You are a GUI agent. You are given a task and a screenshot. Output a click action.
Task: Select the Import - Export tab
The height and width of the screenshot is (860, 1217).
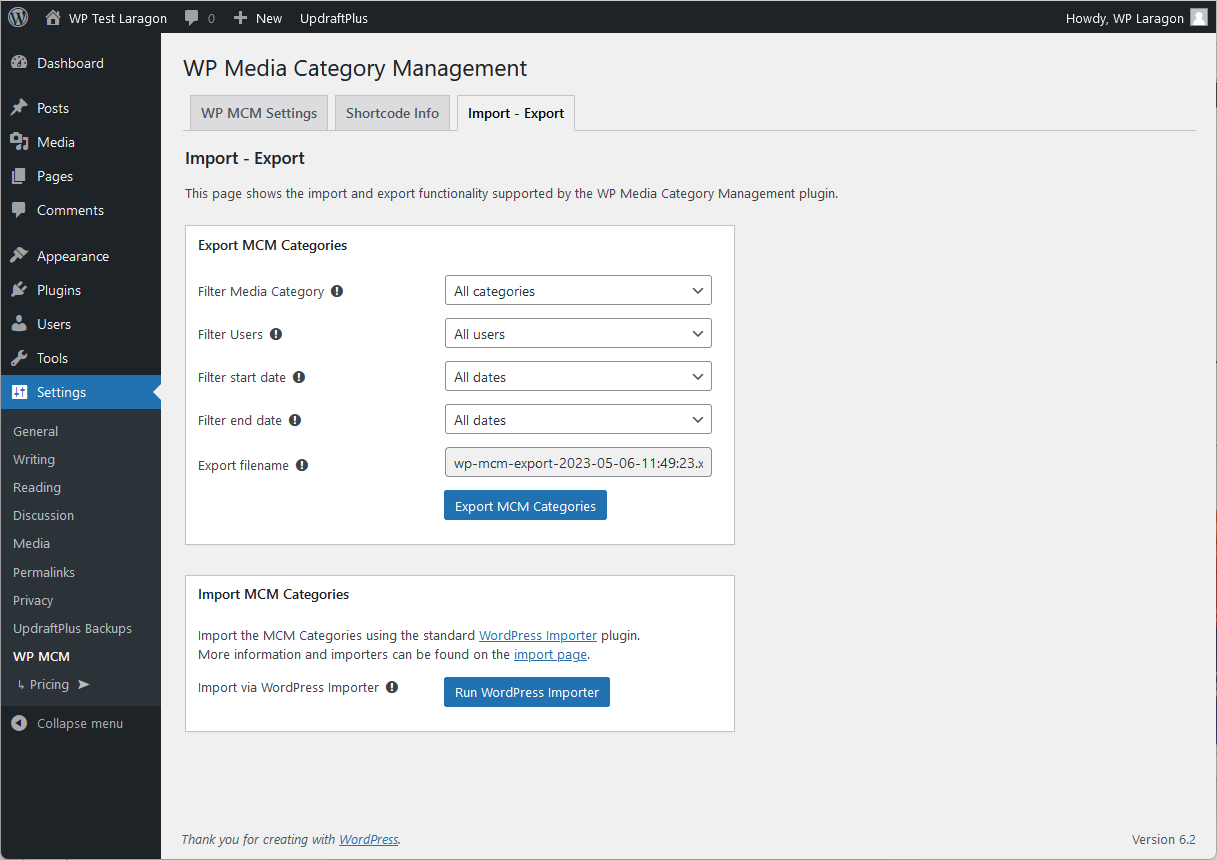coord(516,113)
